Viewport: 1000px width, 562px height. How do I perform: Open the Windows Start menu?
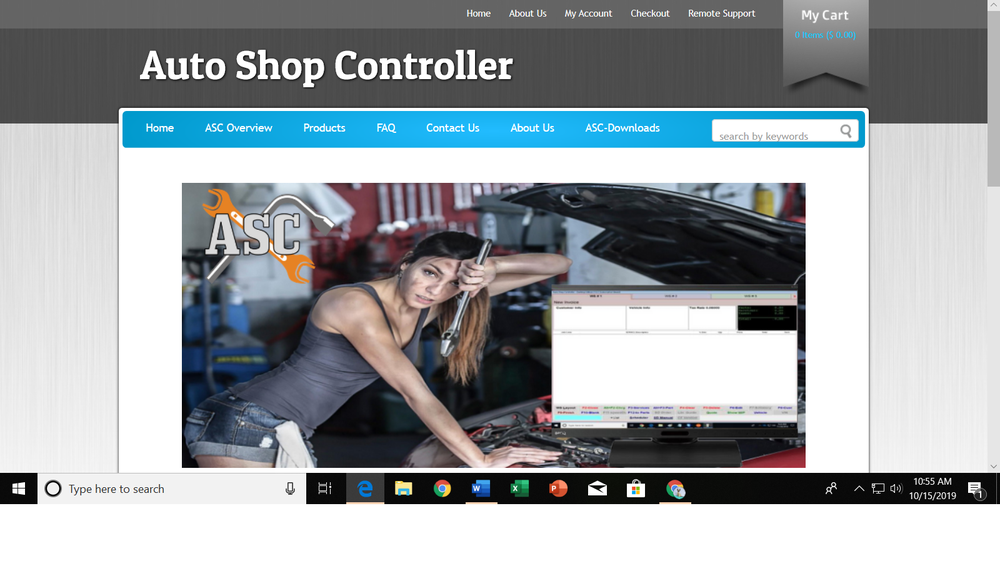[18, 489]
